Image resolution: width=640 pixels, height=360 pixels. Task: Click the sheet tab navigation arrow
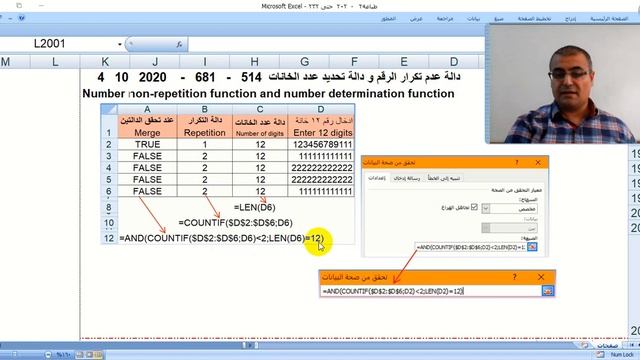[632, 345]
